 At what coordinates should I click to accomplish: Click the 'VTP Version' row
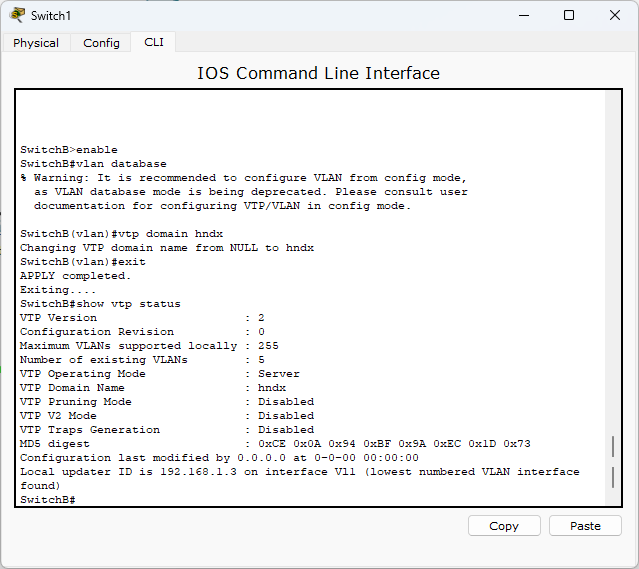pyautogui.click(x=142, y=318)
